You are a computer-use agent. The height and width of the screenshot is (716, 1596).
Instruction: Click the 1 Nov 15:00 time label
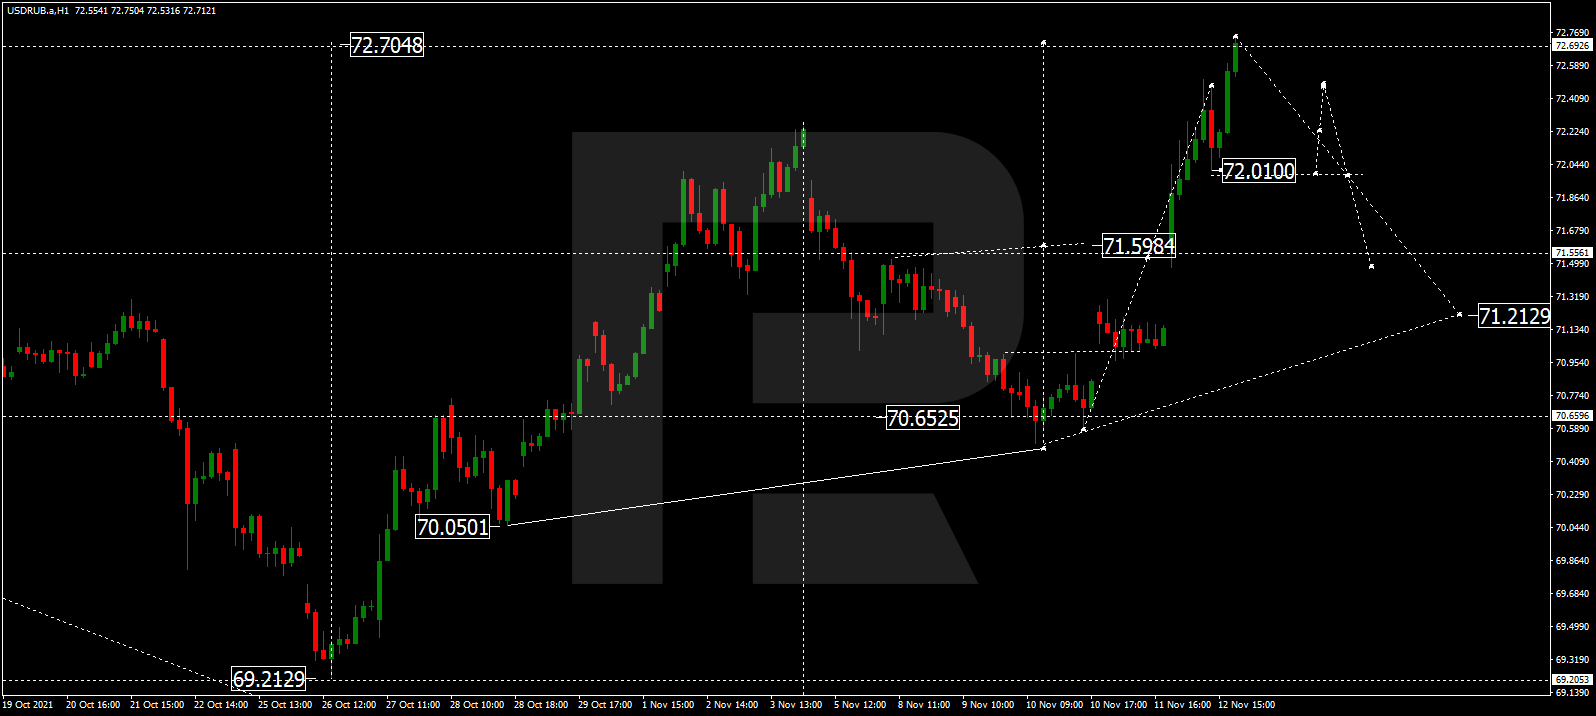coord(668,705)
